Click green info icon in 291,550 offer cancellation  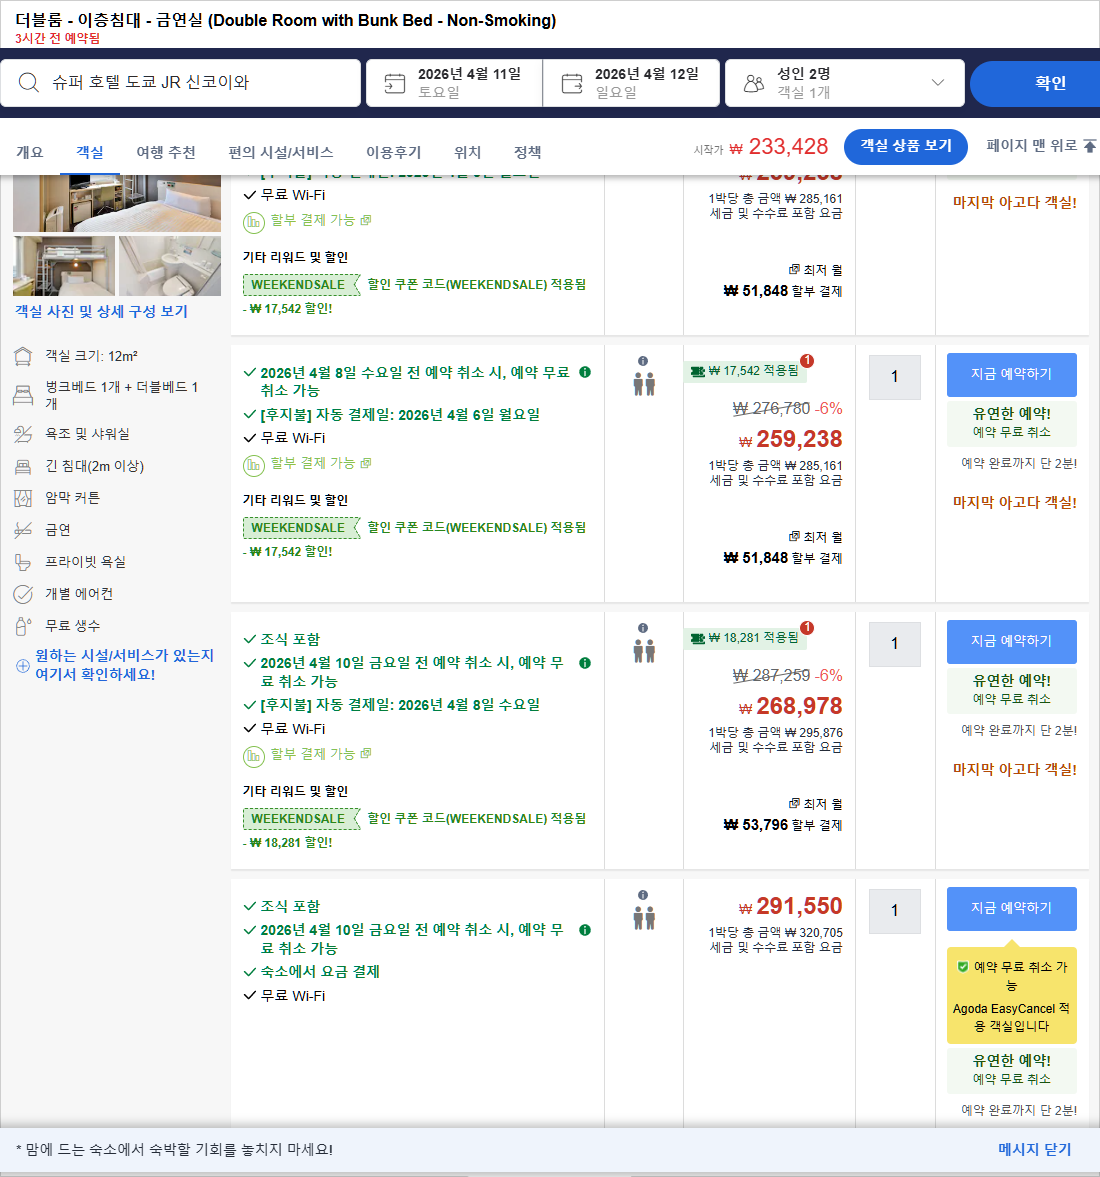pyautogui.click(x=585, y=930)
